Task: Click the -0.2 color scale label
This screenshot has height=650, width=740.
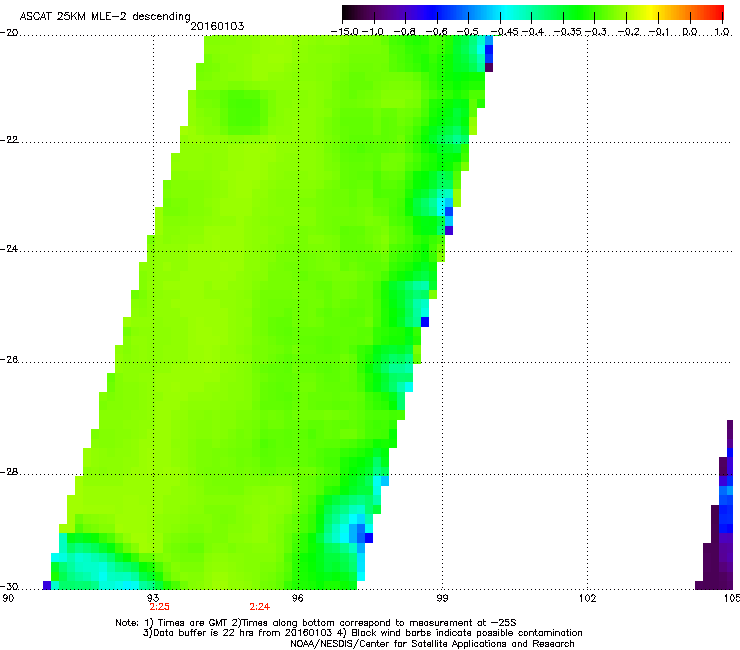Action: [629, 32]
